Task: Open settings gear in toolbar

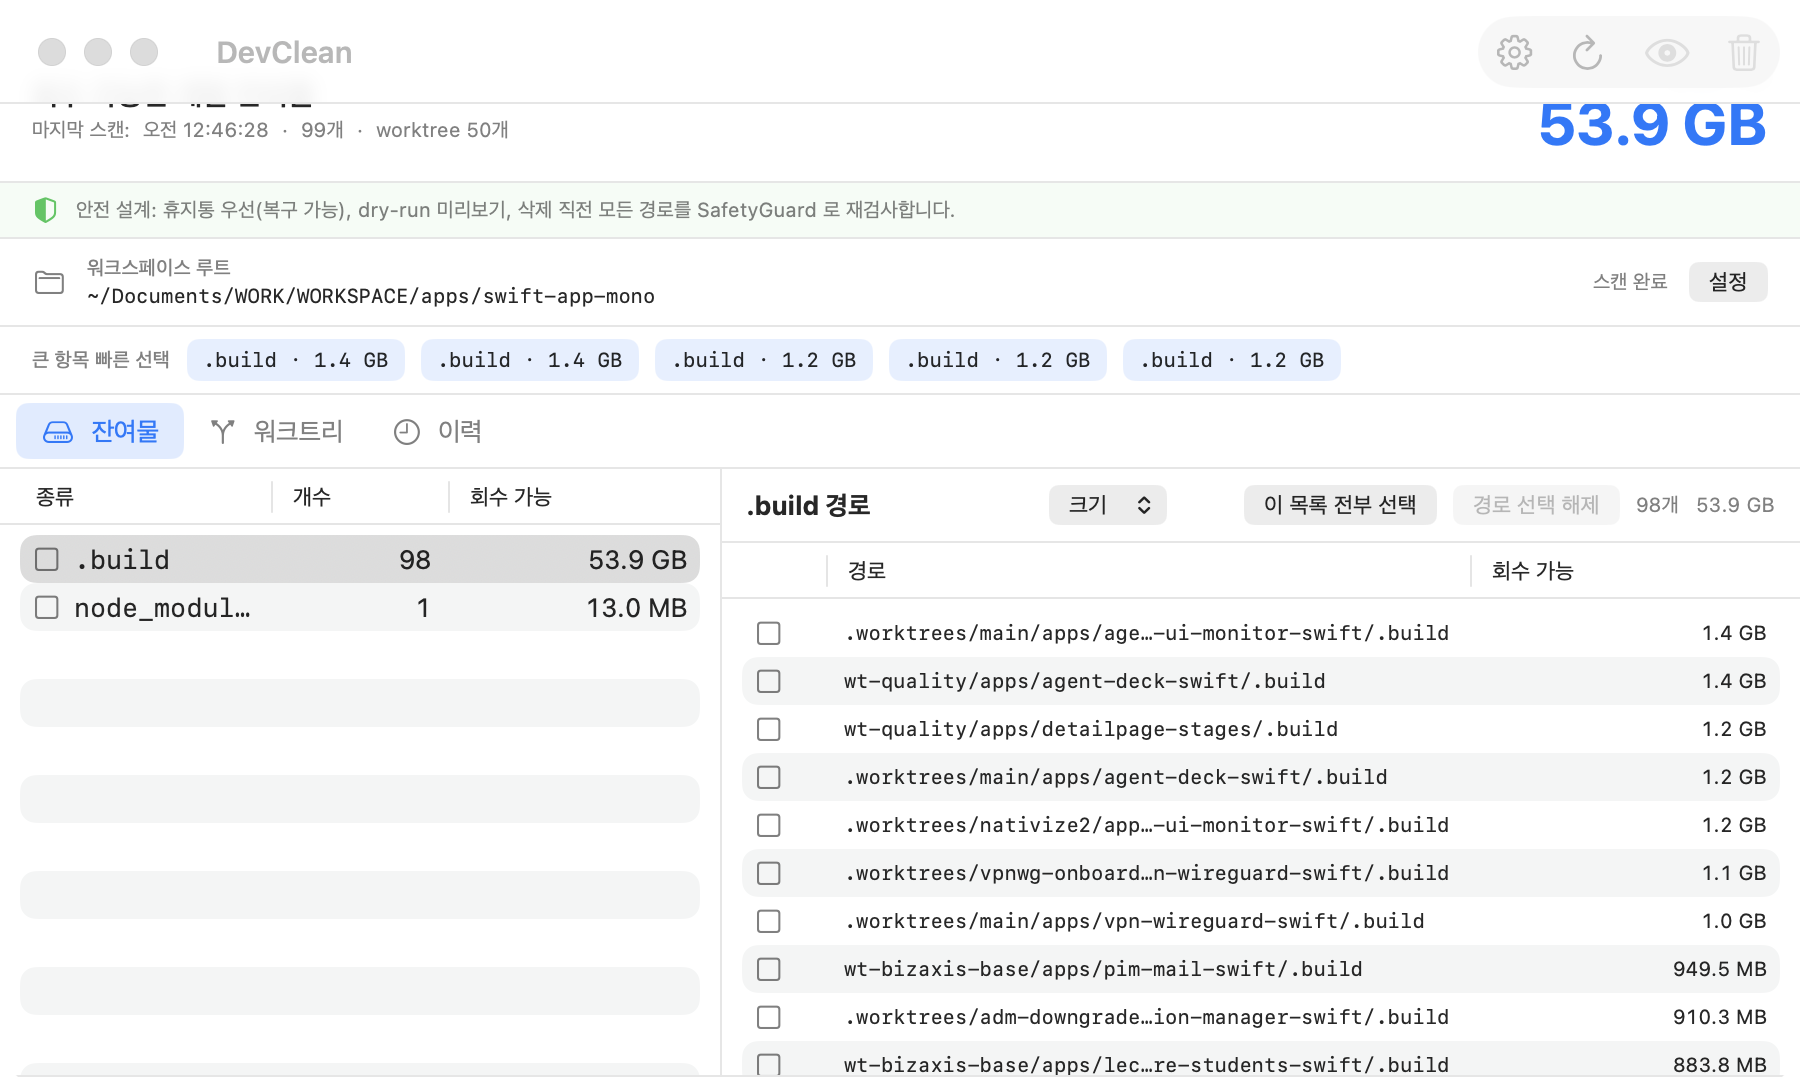Action: tap(1514, 52)
